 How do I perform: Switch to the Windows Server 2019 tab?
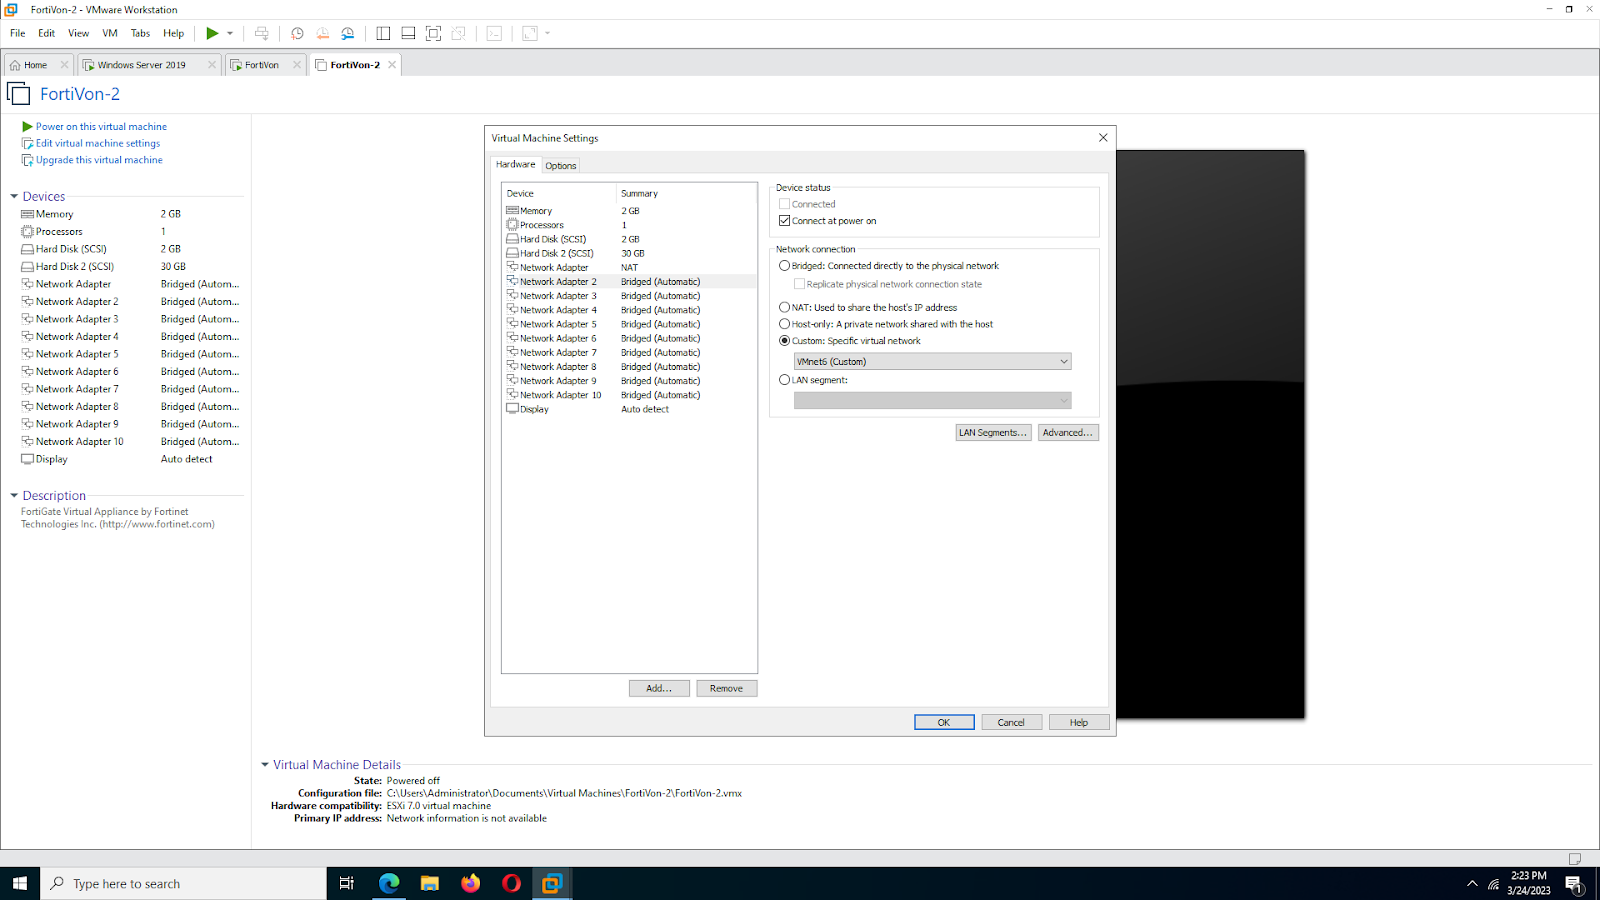[x=141, y=65]
